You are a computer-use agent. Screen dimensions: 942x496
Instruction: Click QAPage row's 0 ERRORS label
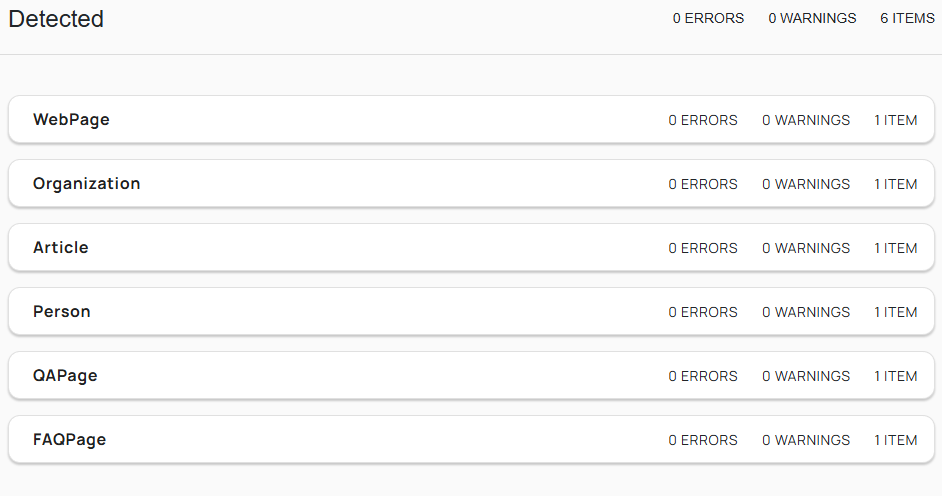coord(703,376)
